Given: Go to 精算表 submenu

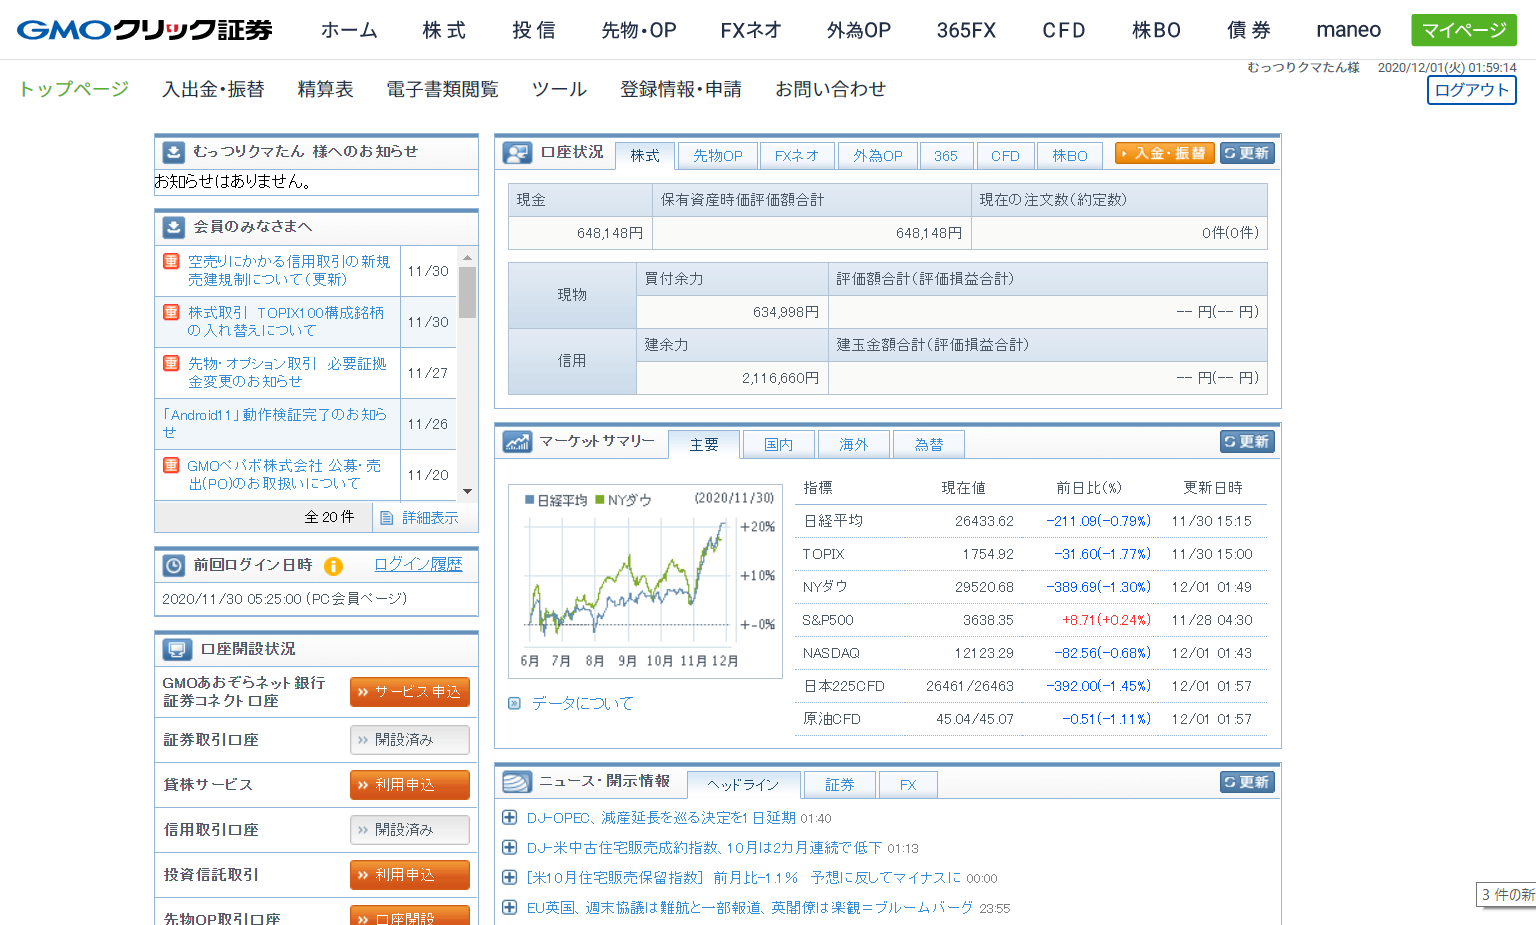Looking at the screenshot, I should (325, 89).
